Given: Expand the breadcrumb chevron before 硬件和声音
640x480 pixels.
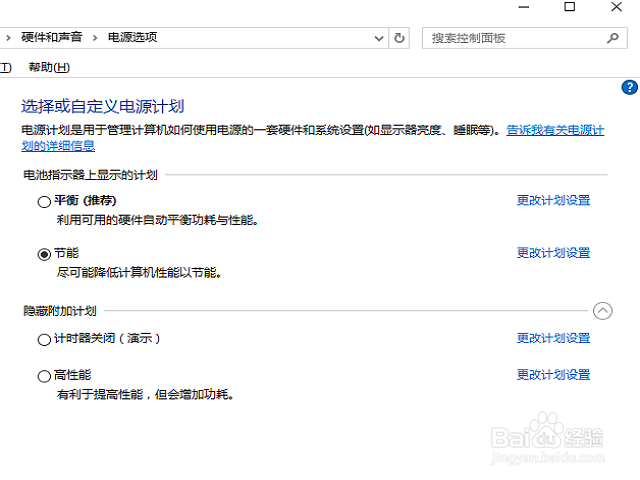Looking at the screenshot, I should [8, 38].
